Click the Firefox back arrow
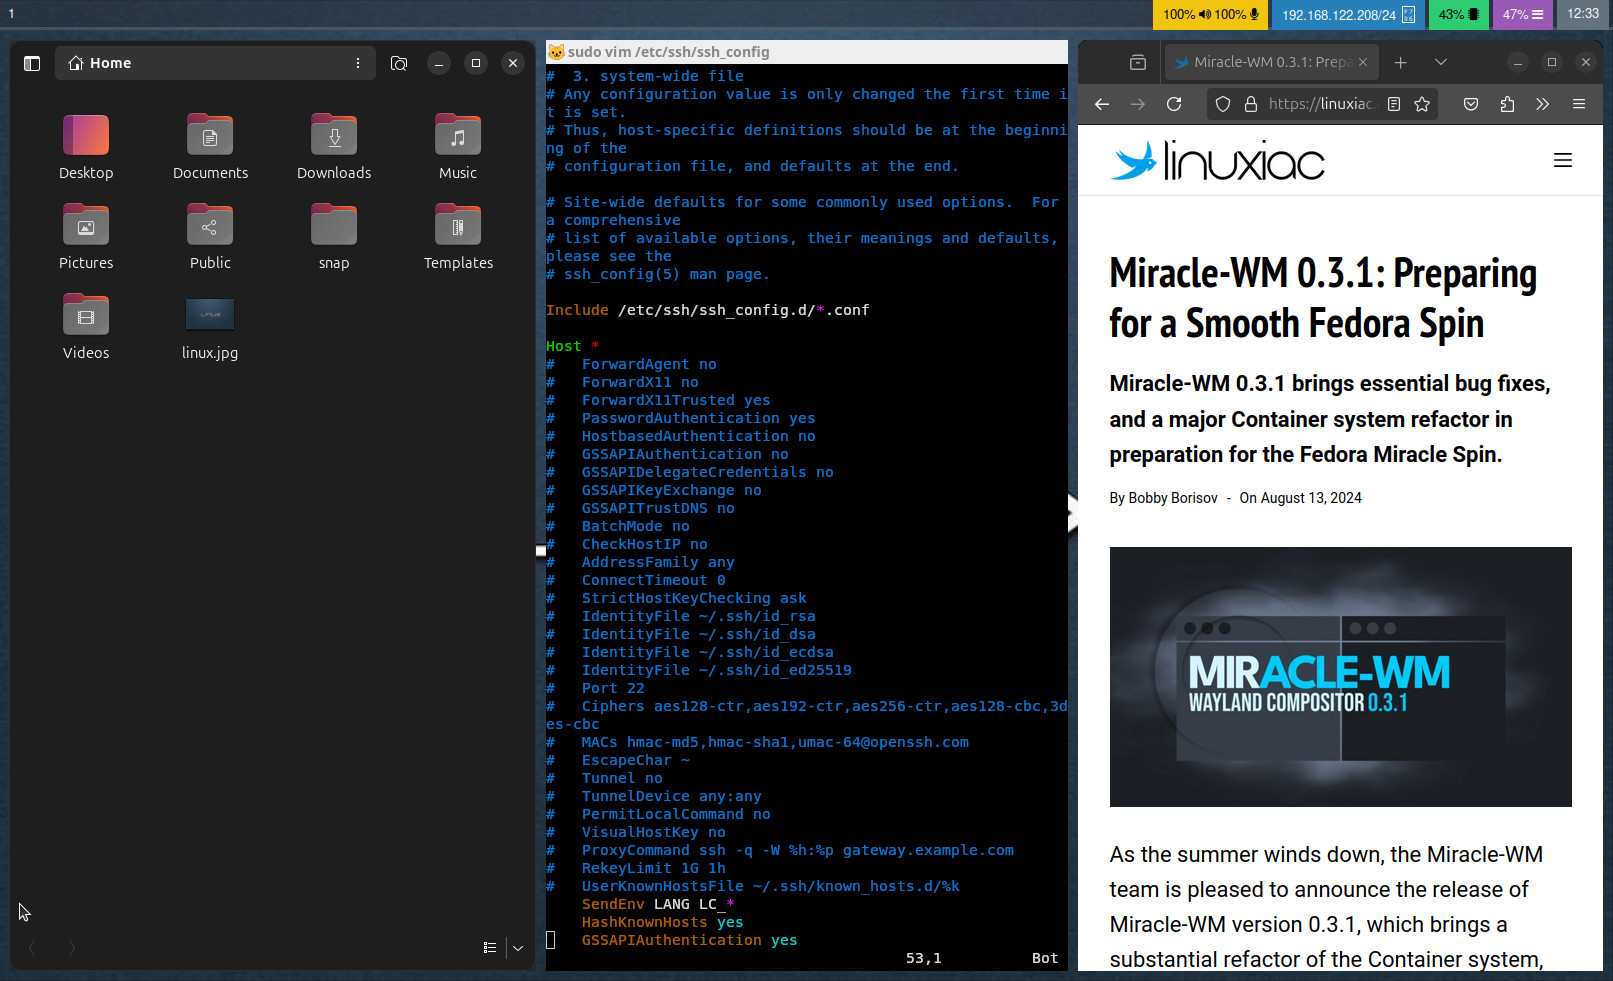Screen dimensions: 1613x981 tap(1102, 104)
